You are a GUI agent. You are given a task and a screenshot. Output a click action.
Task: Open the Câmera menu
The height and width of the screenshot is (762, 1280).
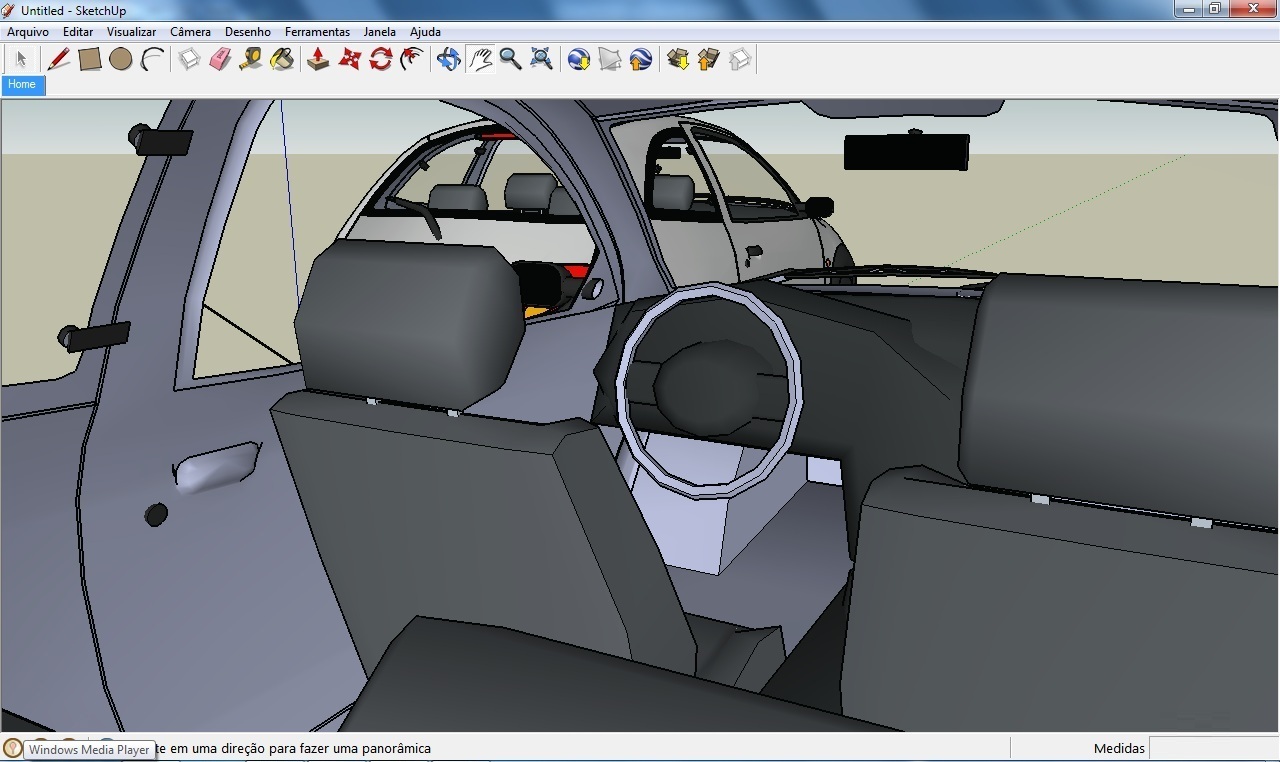tap(190, 31)
